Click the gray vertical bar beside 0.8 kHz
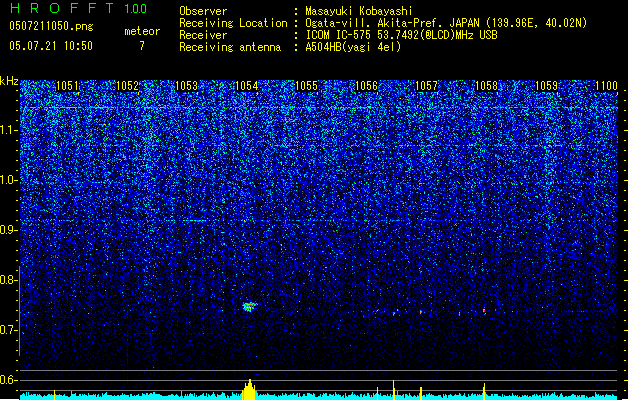The image size is (629, 400). (x=19, y=311)
